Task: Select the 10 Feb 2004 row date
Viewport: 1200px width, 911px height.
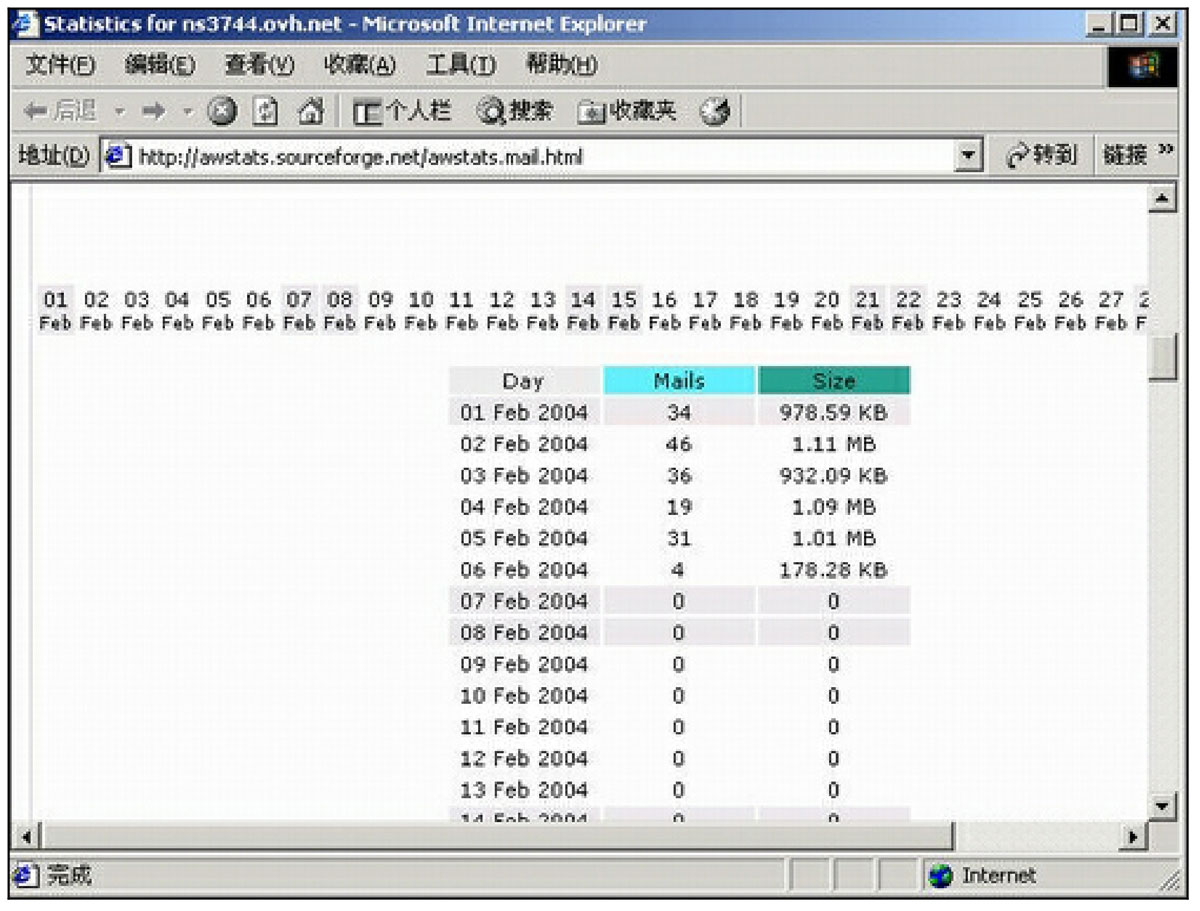Action: [x=524, y=696]
